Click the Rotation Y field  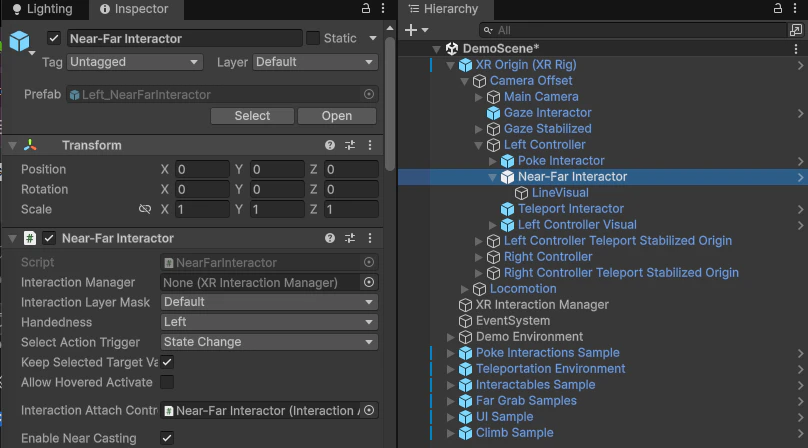pos(277,190)
